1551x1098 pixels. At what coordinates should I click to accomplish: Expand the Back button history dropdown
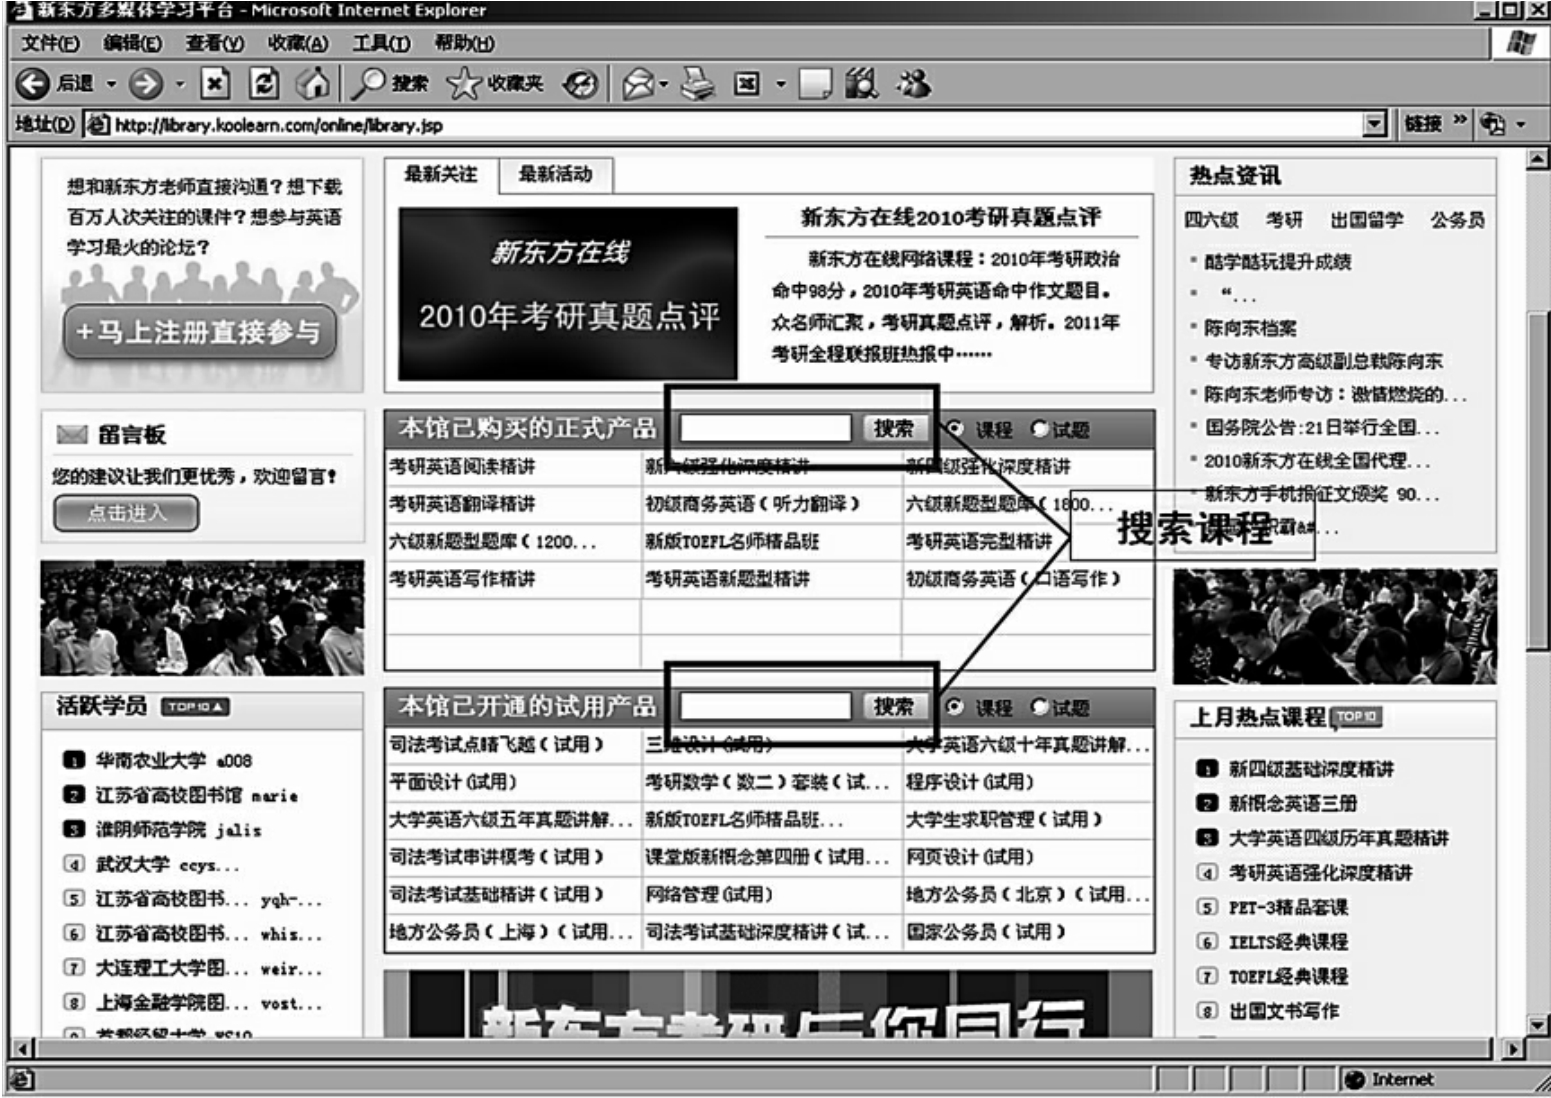pos(111,84)
